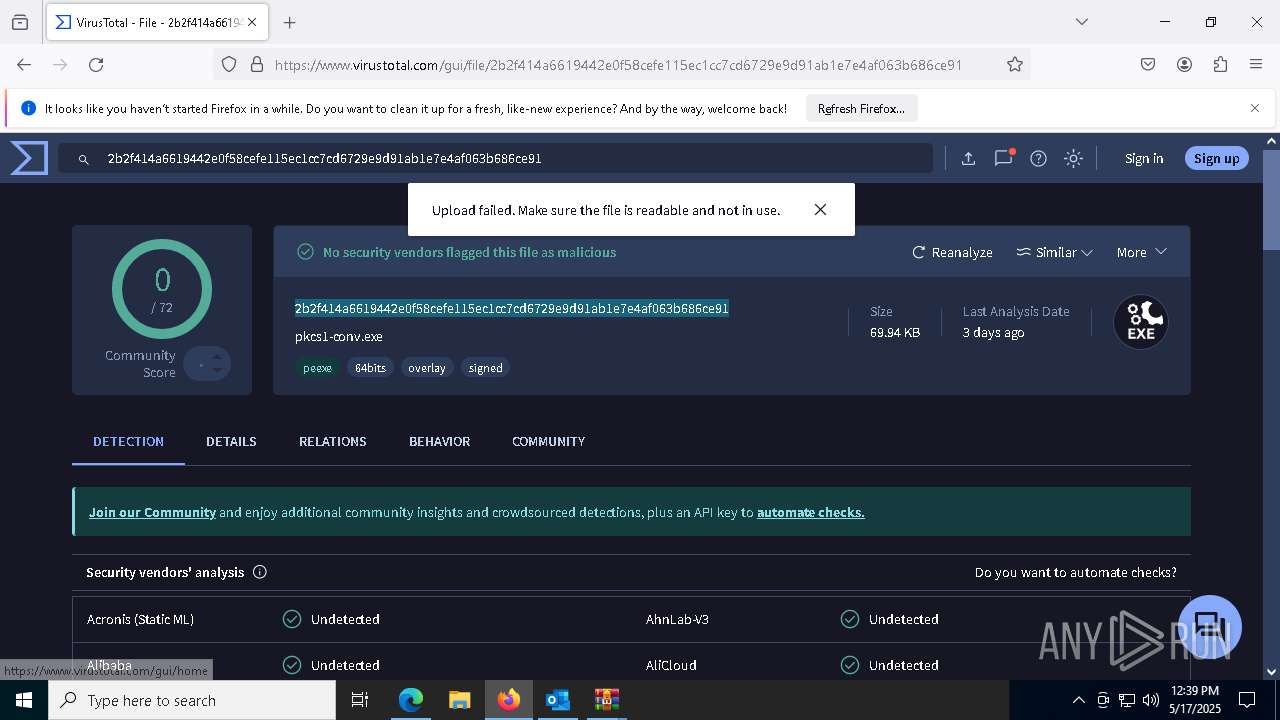Screen dimensions: 1280x720
Task: Open the help question mark icon
Action: [1038, 158]
